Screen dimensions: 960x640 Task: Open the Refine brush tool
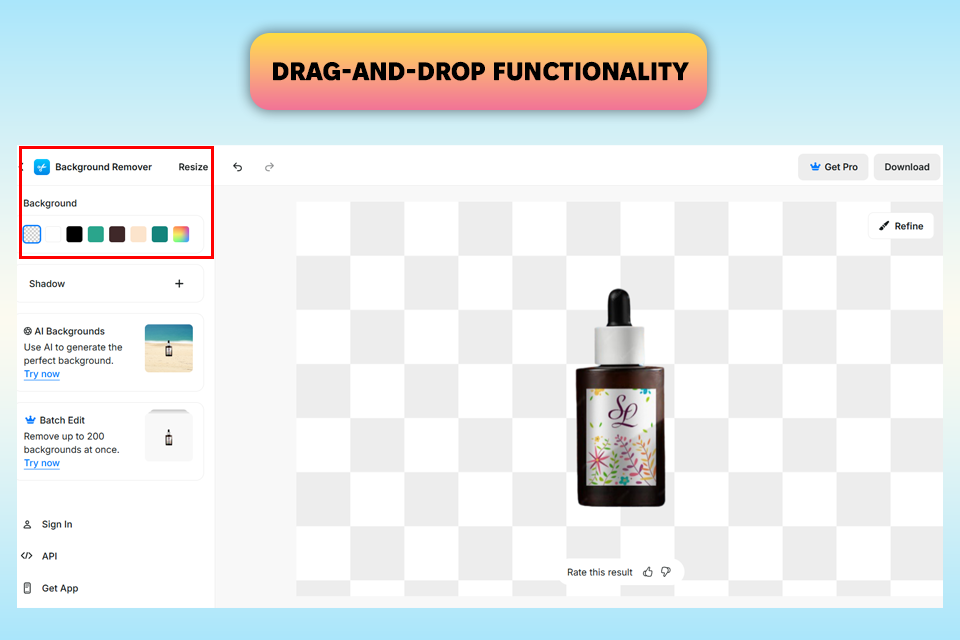click(901, 226)
